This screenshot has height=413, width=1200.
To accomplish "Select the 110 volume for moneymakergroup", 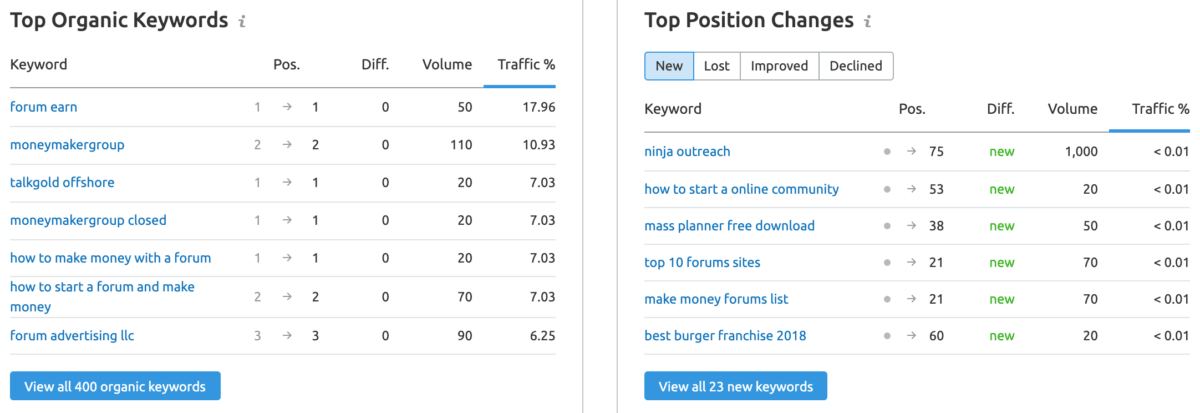I will pyautogui.click(x=460, y=145).
